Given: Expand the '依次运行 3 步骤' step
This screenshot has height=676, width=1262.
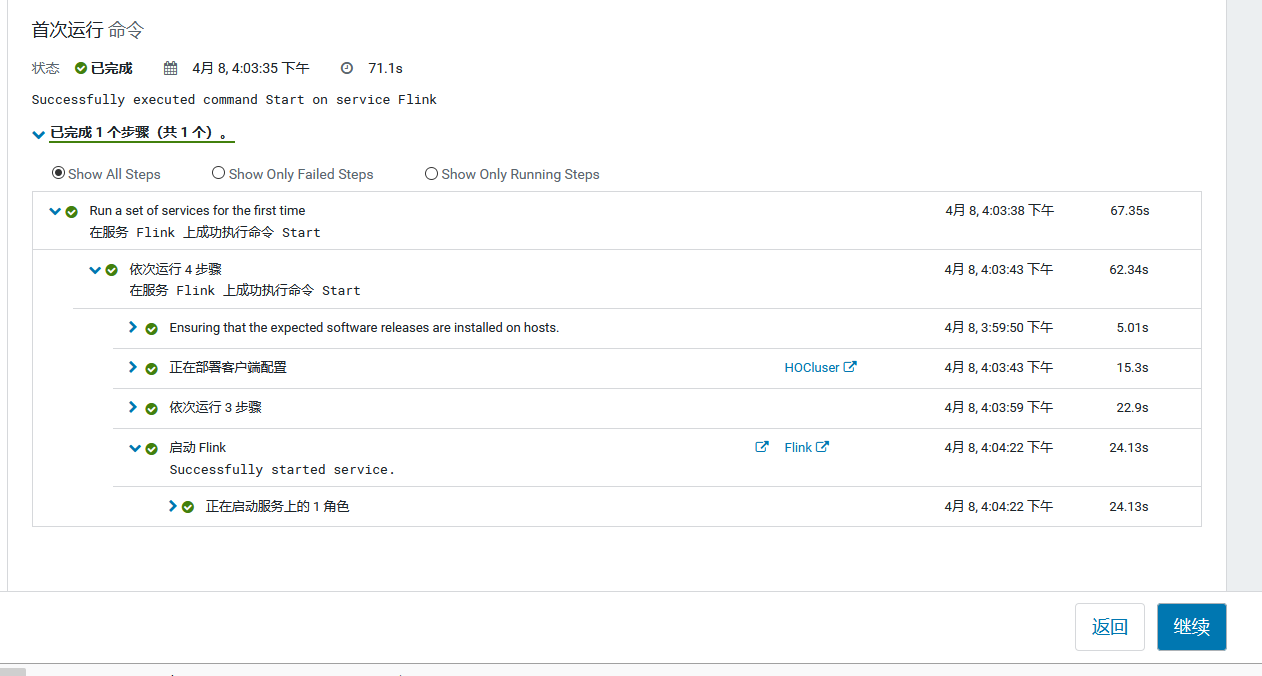Looking at the screenshot, I should pos(133,407).
